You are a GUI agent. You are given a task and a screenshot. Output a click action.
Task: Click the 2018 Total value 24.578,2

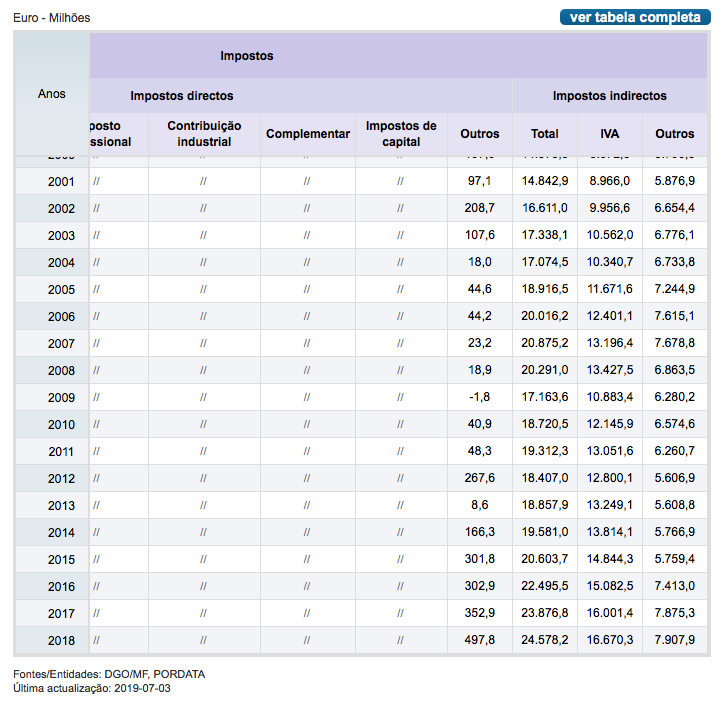pyautogui.click(x=545, y=639)
